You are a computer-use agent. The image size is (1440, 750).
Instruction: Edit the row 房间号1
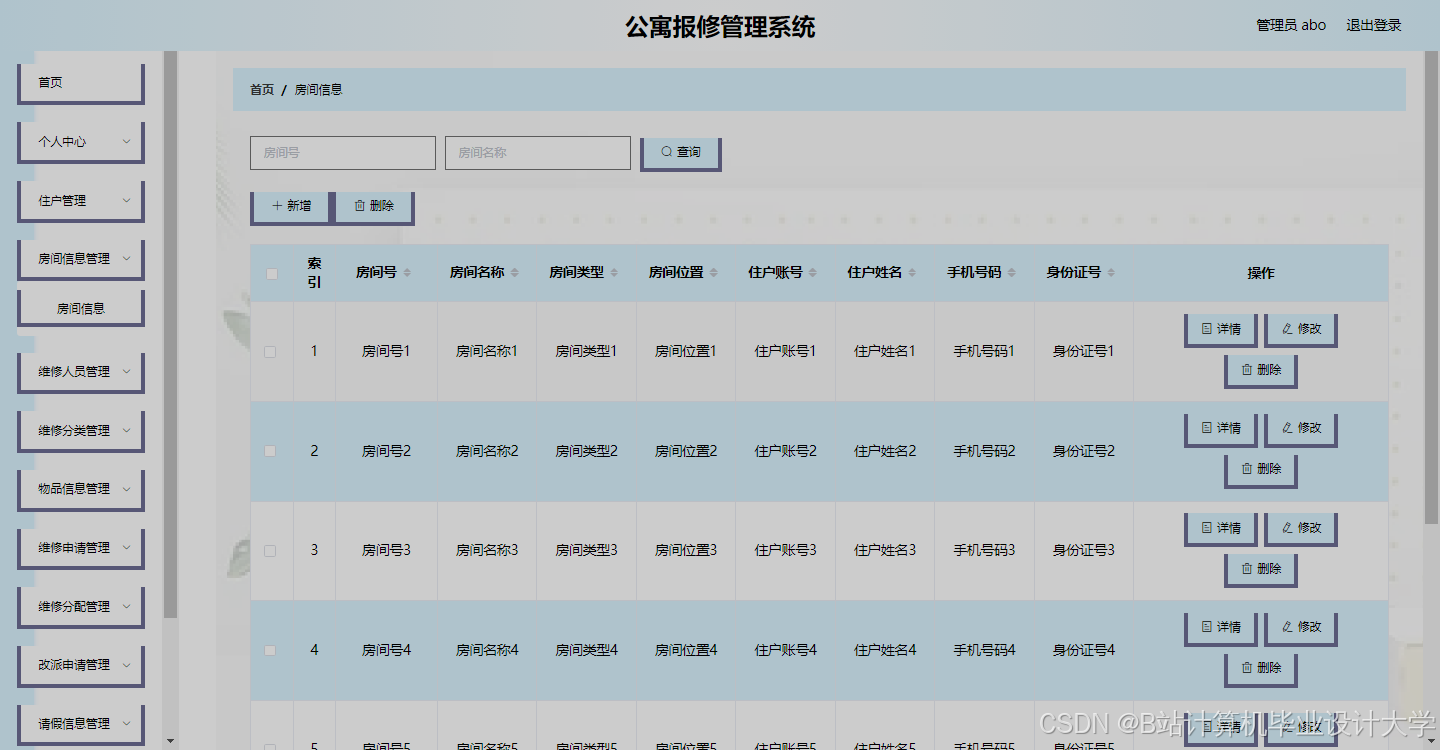point(1301,329)
